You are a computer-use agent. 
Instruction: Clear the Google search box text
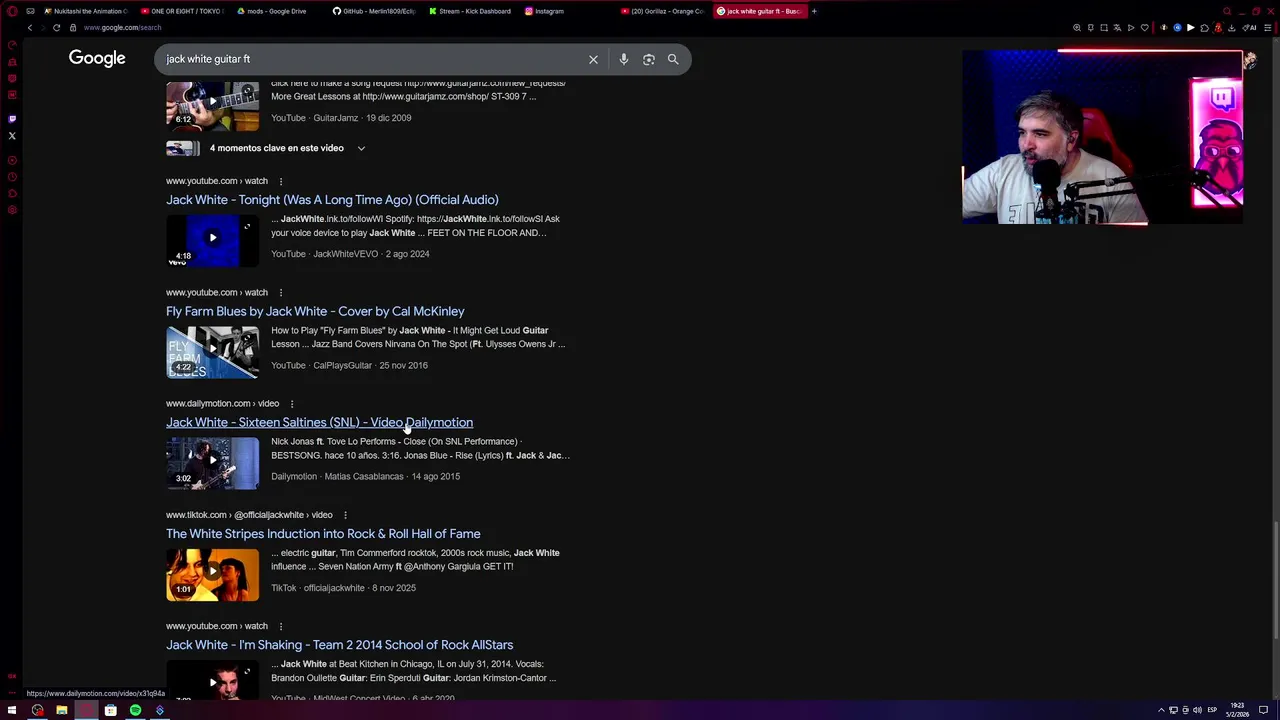[x=593, y=59]
